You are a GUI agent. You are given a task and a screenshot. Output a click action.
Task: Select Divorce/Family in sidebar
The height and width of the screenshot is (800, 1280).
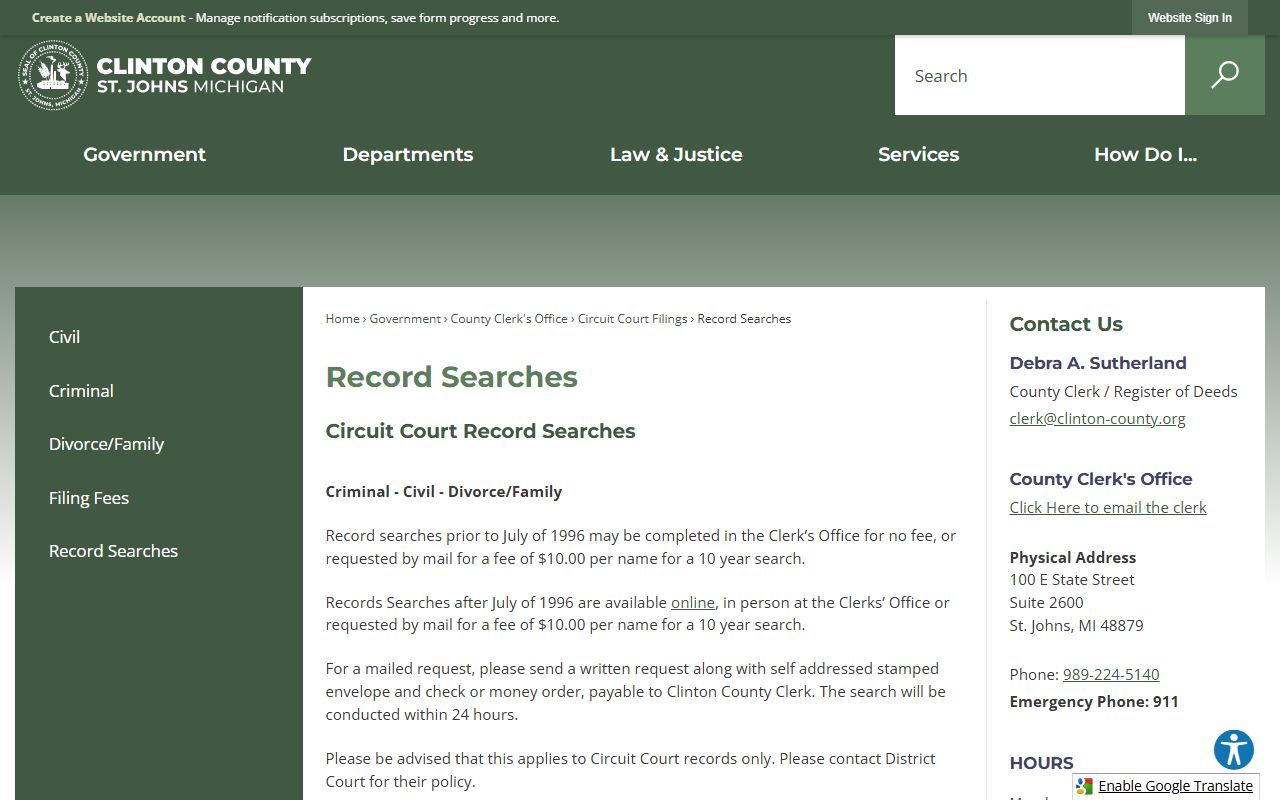coord(106,444)
